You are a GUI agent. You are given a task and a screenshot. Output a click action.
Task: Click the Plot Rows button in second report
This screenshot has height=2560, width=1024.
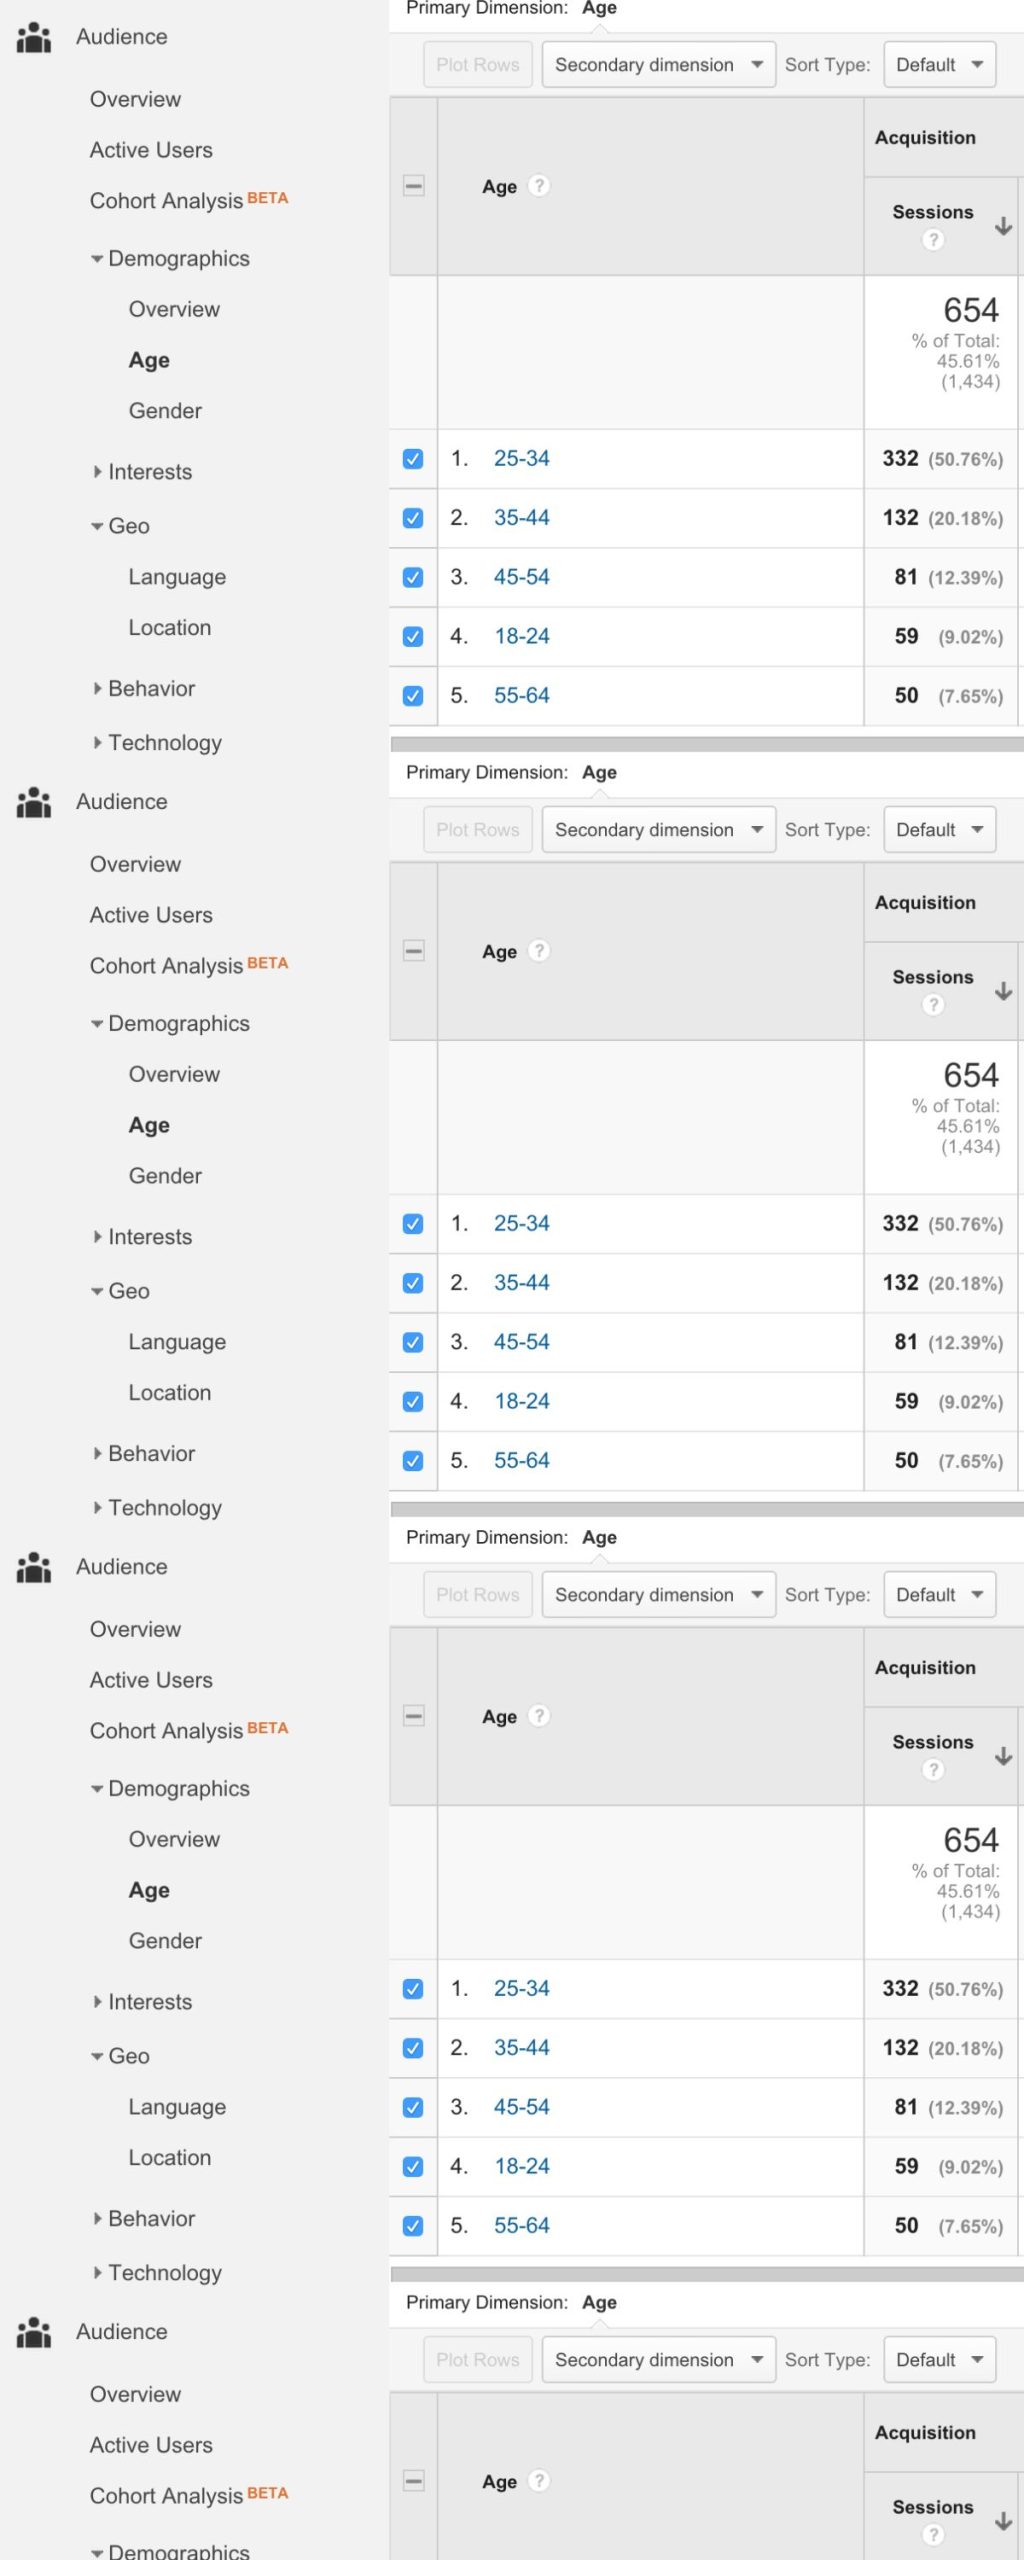point(477,830)
